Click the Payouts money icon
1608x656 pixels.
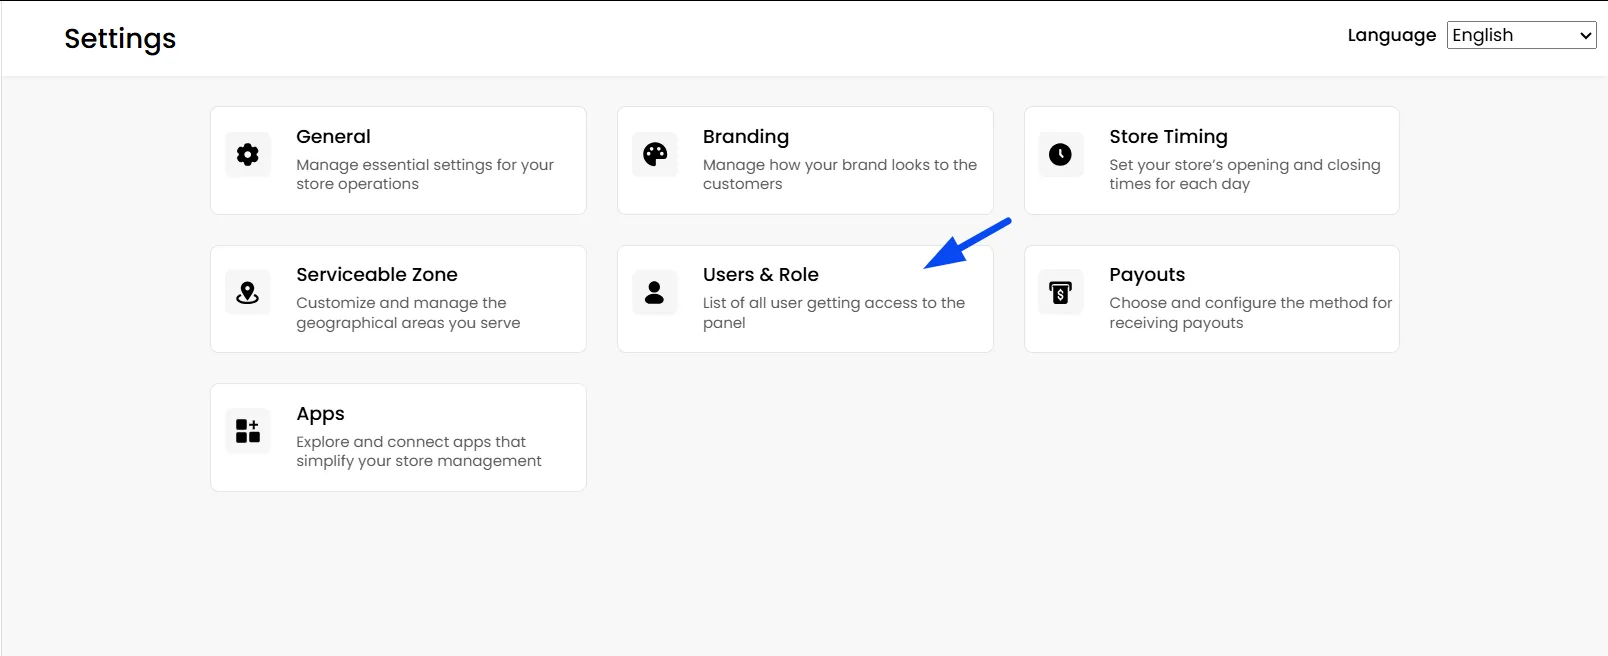(1060, 293)
